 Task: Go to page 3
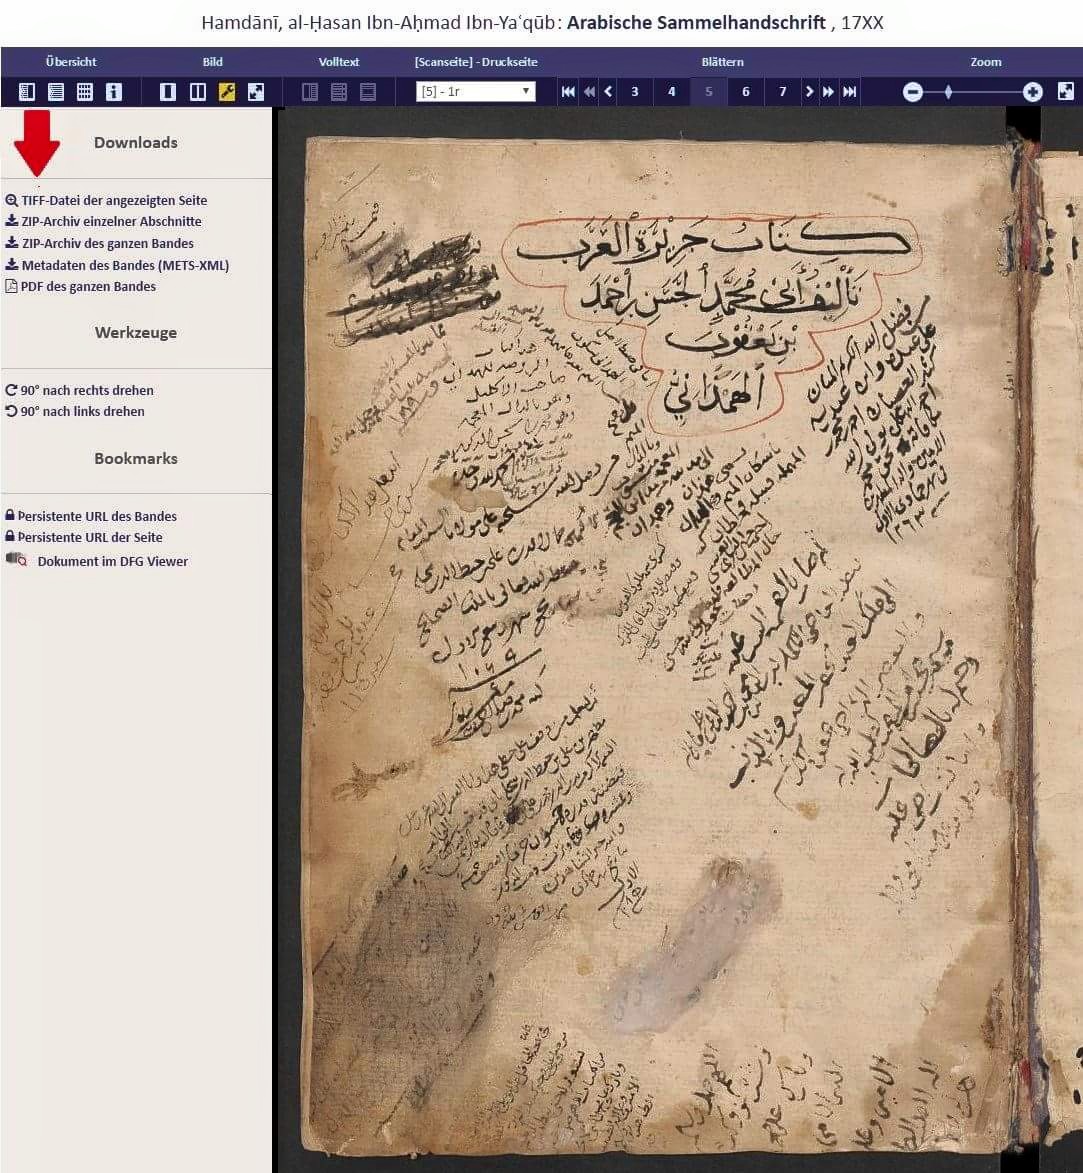click(634, 91)
